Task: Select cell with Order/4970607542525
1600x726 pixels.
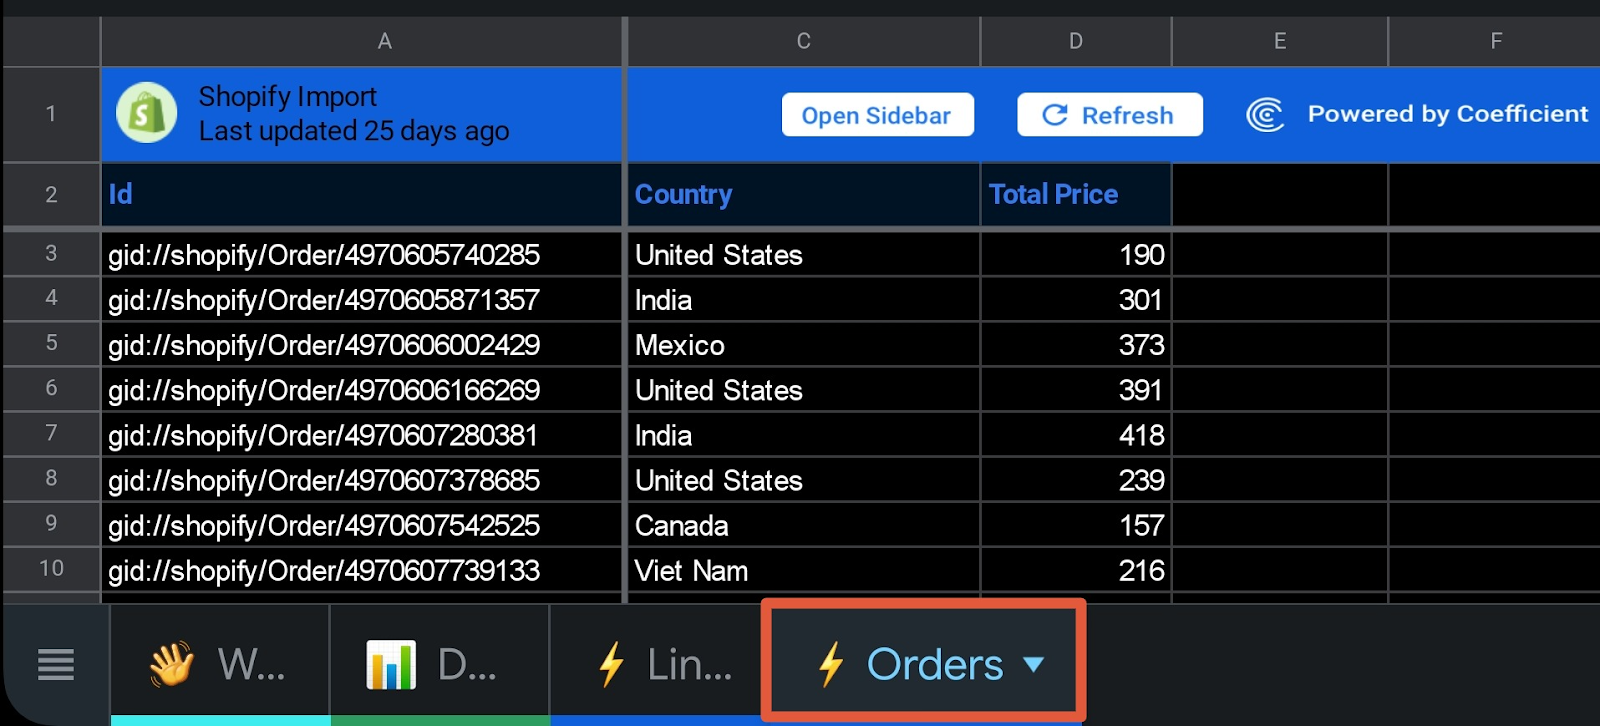Action: pyautogui.click(x=361, y=524)
